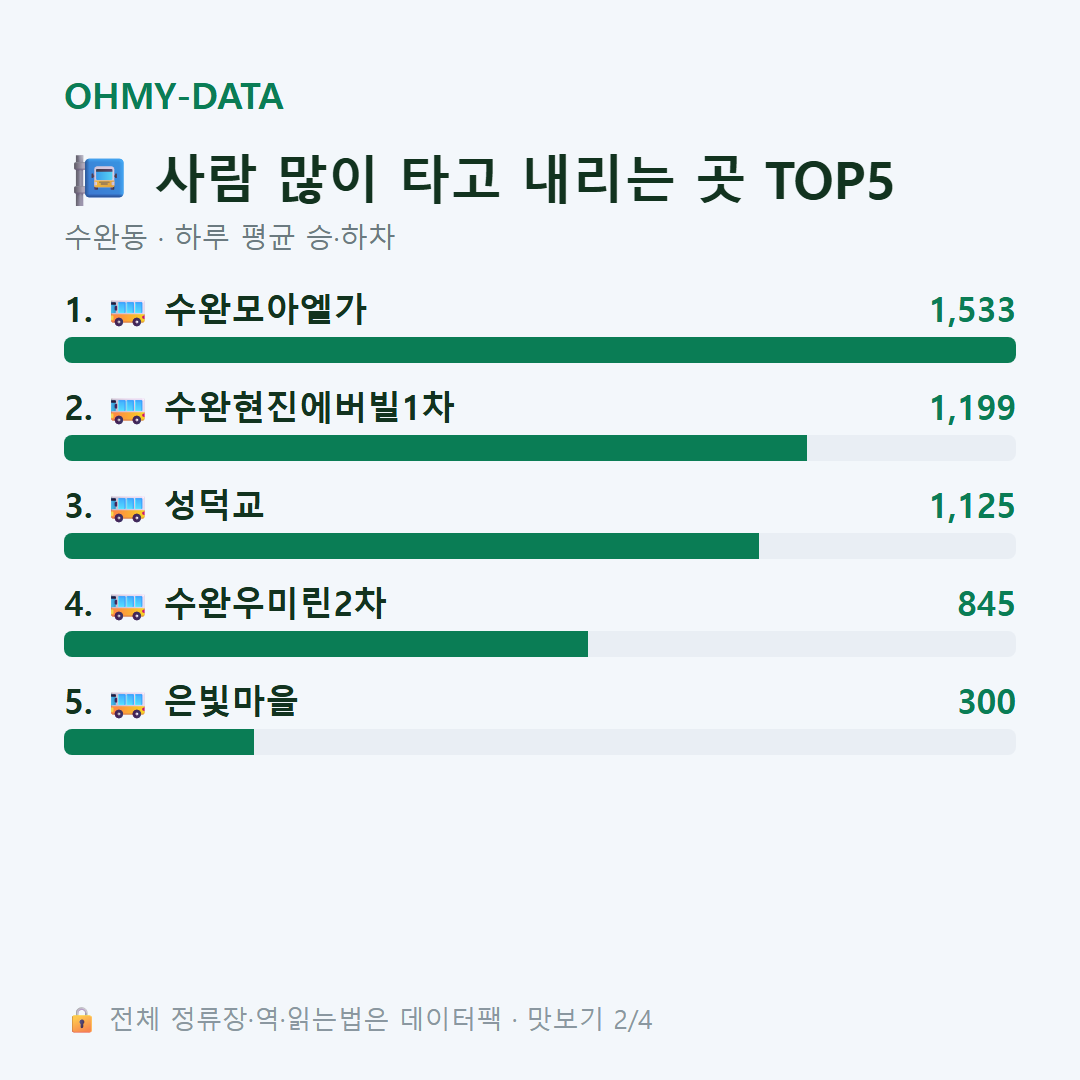Click the full green bar for 1,533
This screenshot has width=1080, height=1080.
click(x=540, y=350)
